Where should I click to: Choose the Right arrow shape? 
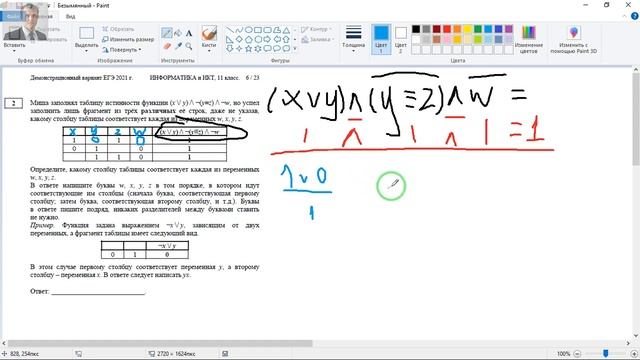[267, 40]
